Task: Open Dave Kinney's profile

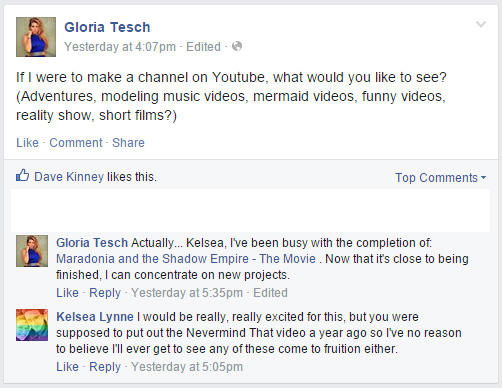Action: coord(69,177)
